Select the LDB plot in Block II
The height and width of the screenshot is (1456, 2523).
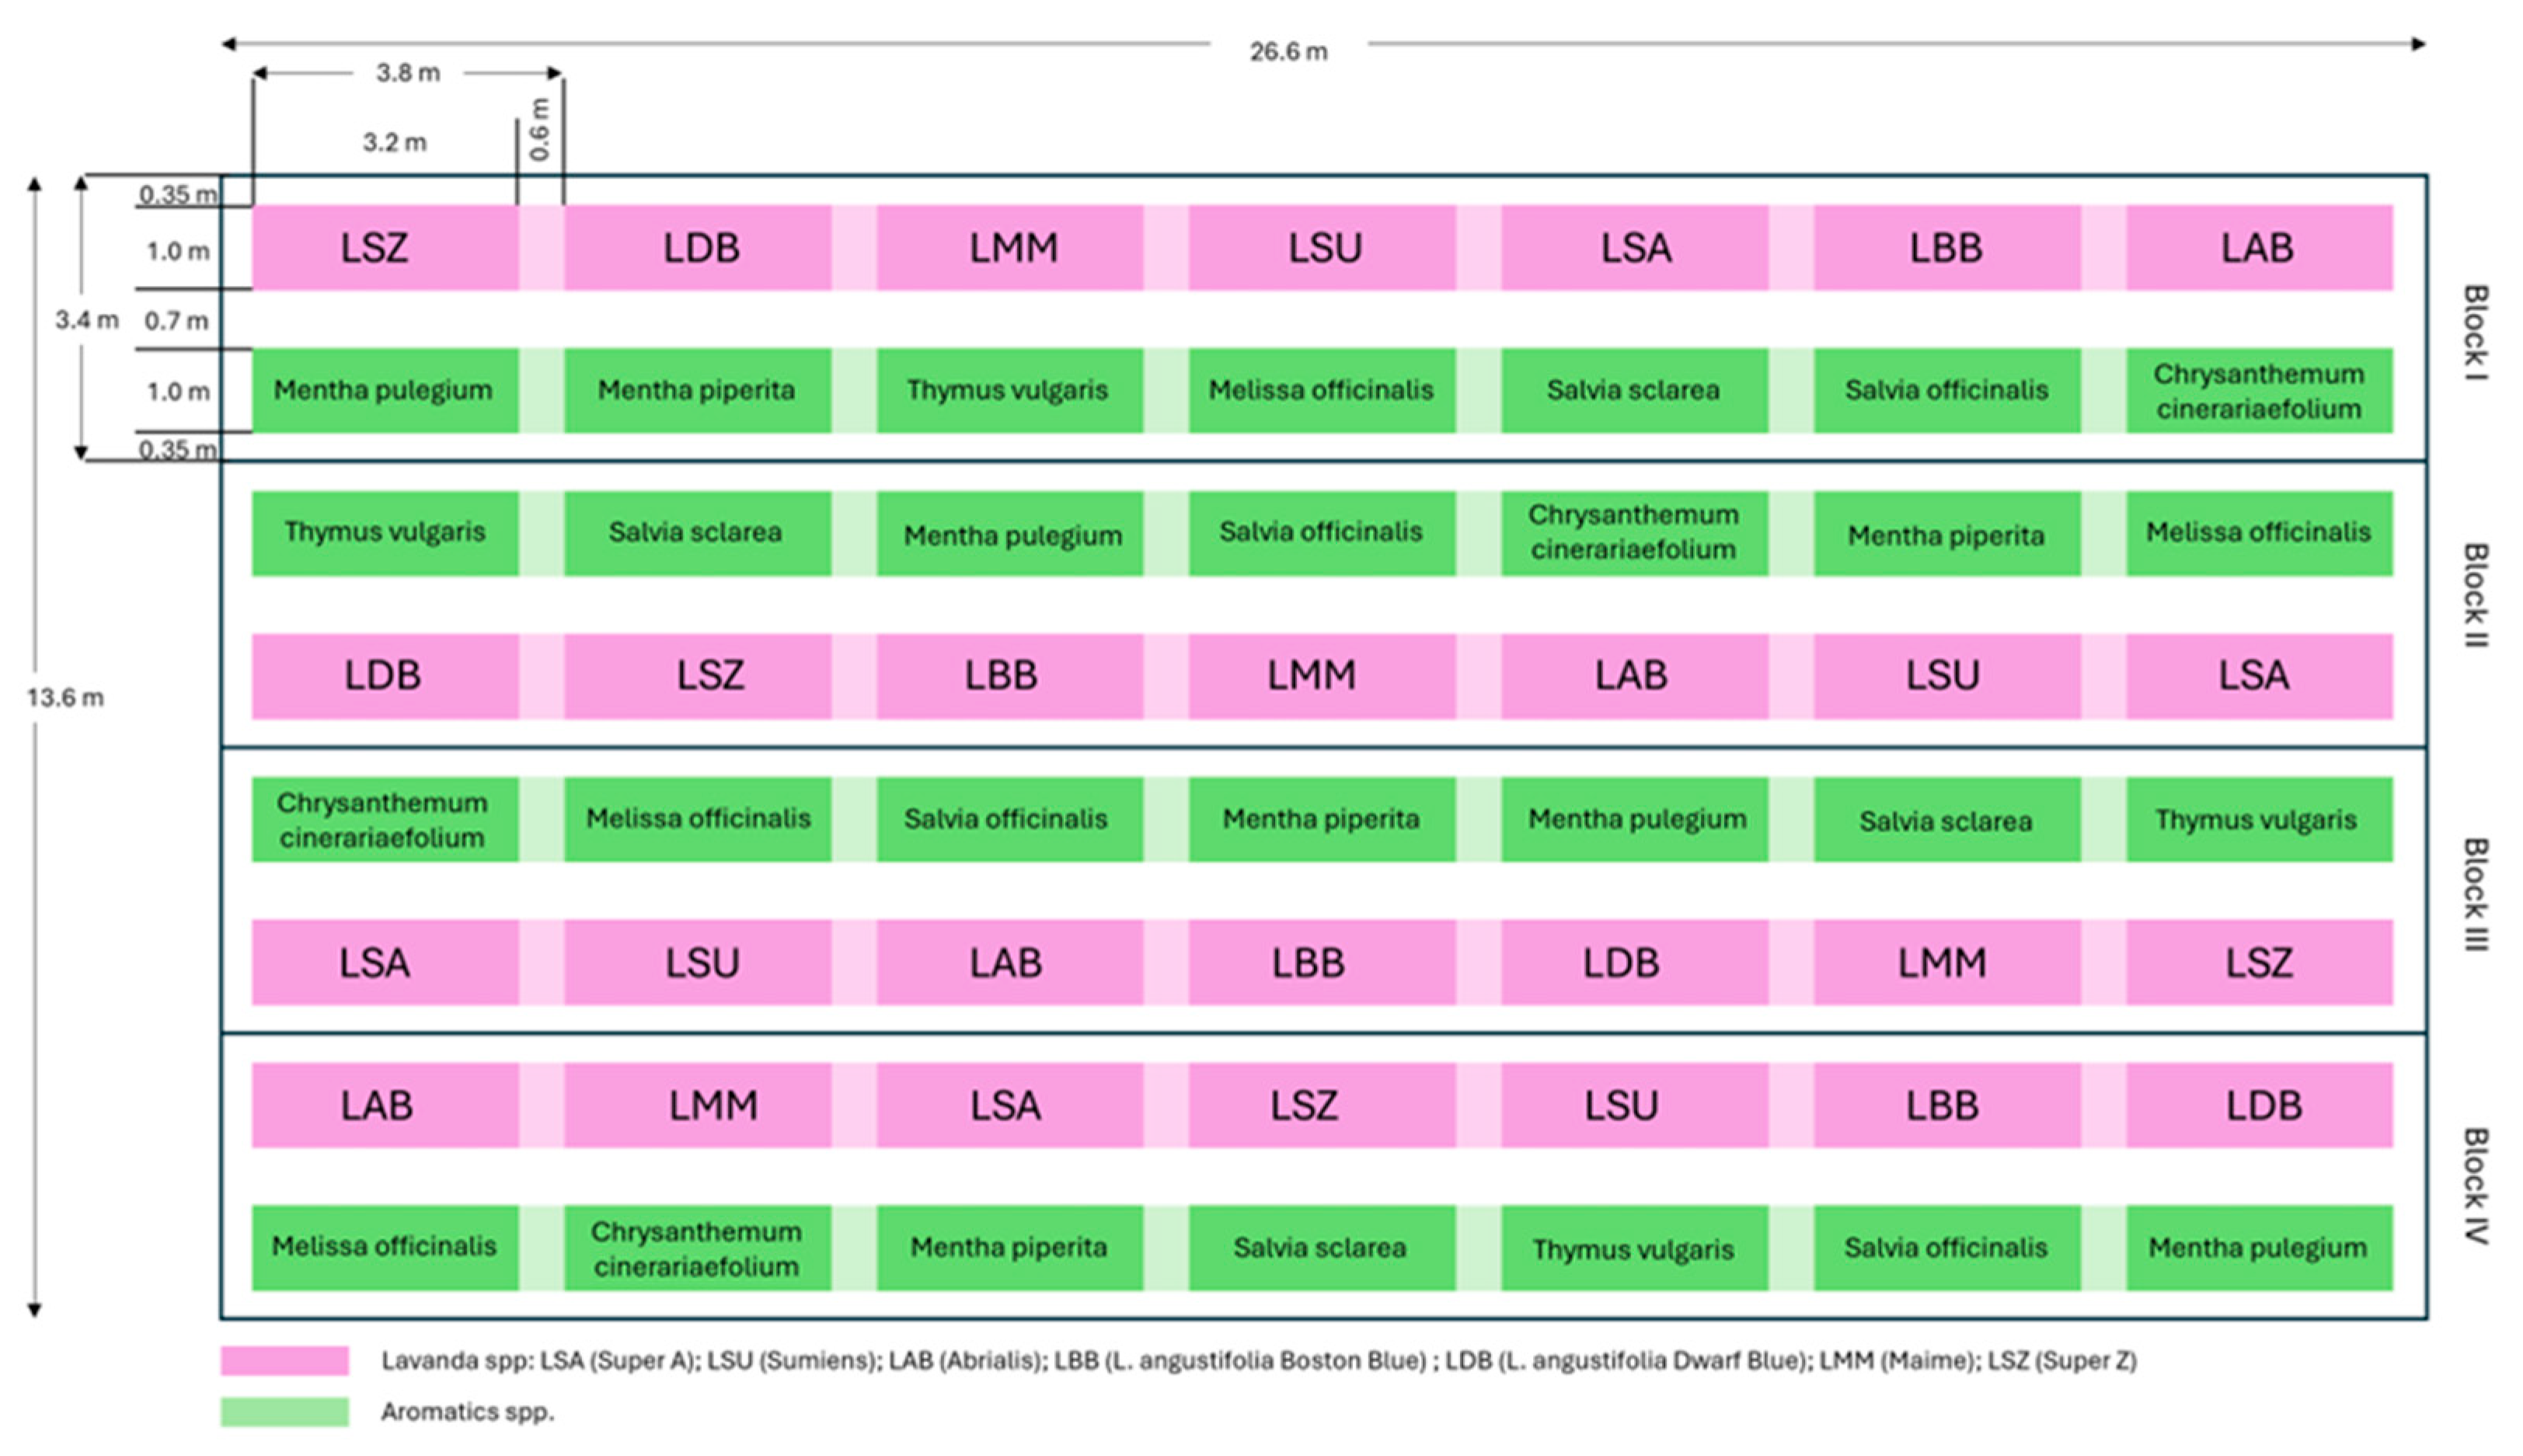pos(385,676)
